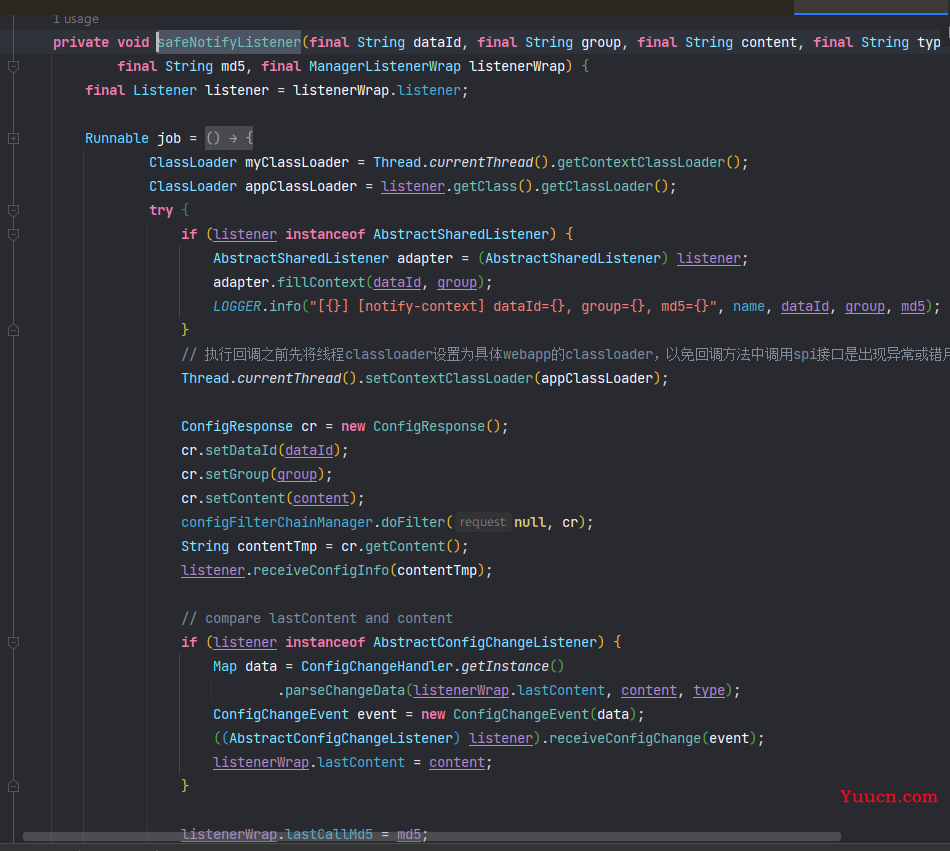Click the receiveConfigInfo method call
This screenshot has width=950, height=851.
[x=321, y=571]
